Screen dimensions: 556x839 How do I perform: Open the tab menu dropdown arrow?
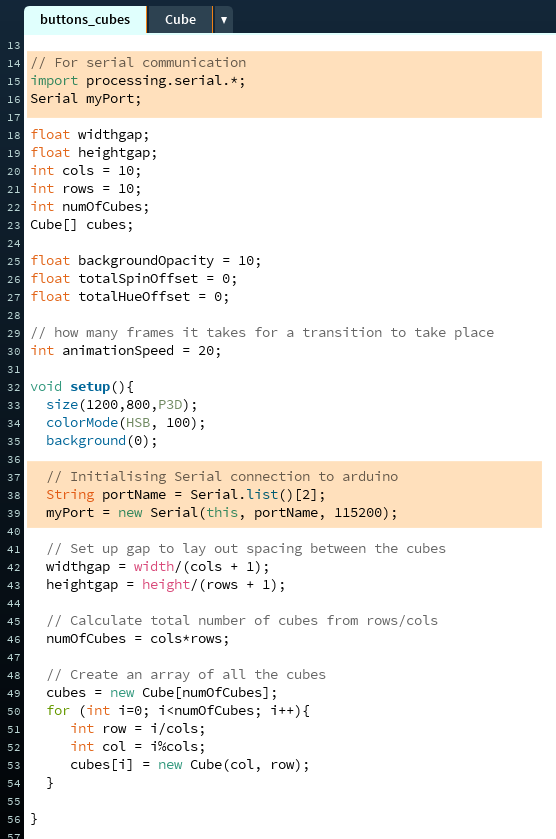(x=224, y=20)
